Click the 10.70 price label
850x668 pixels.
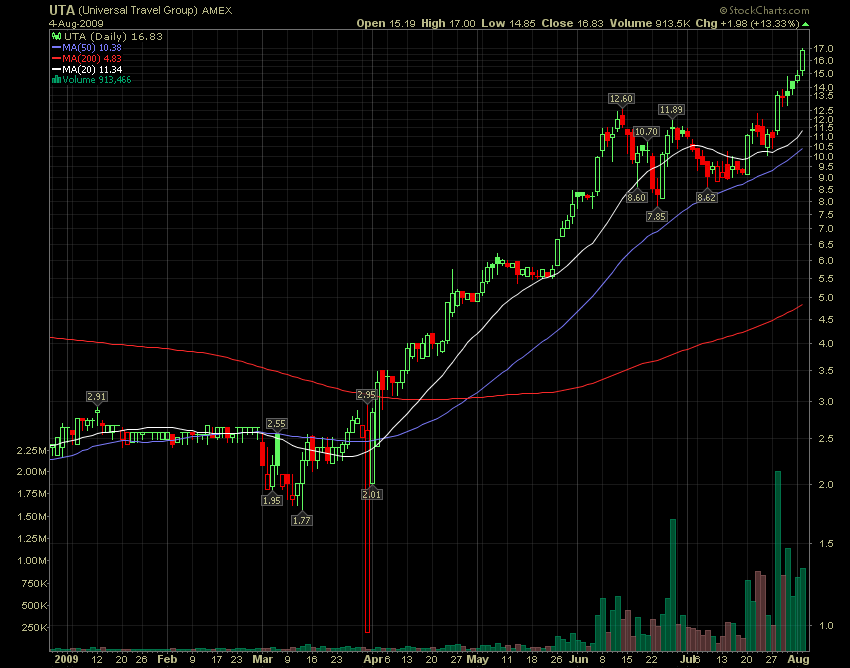coord(646,131)
